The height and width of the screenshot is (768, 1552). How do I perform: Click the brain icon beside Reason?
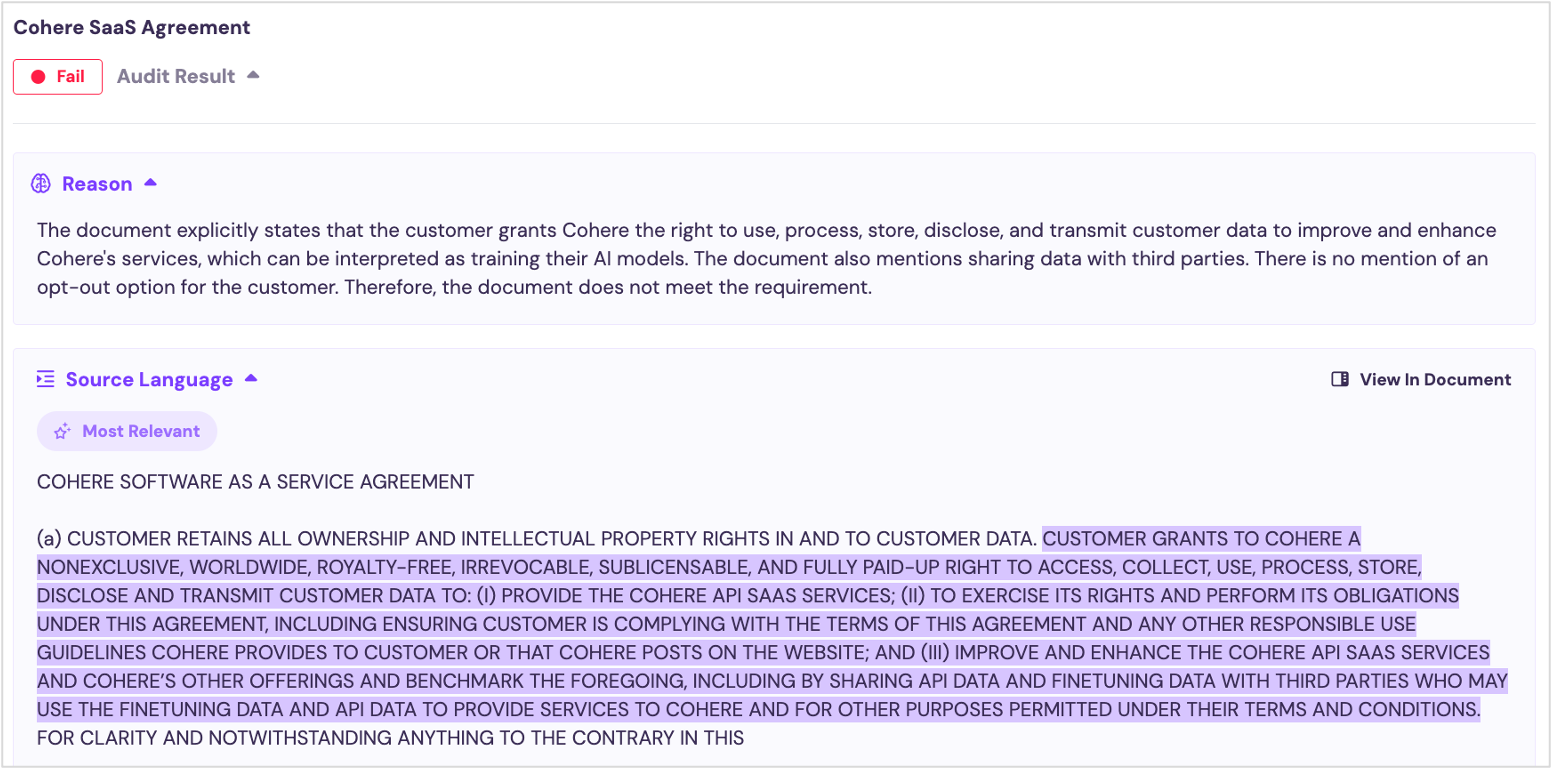click(x=41, y=184)
